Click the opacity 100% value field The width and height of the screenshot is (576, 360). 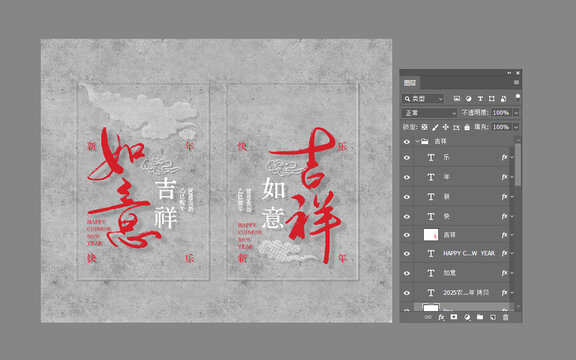501,113
